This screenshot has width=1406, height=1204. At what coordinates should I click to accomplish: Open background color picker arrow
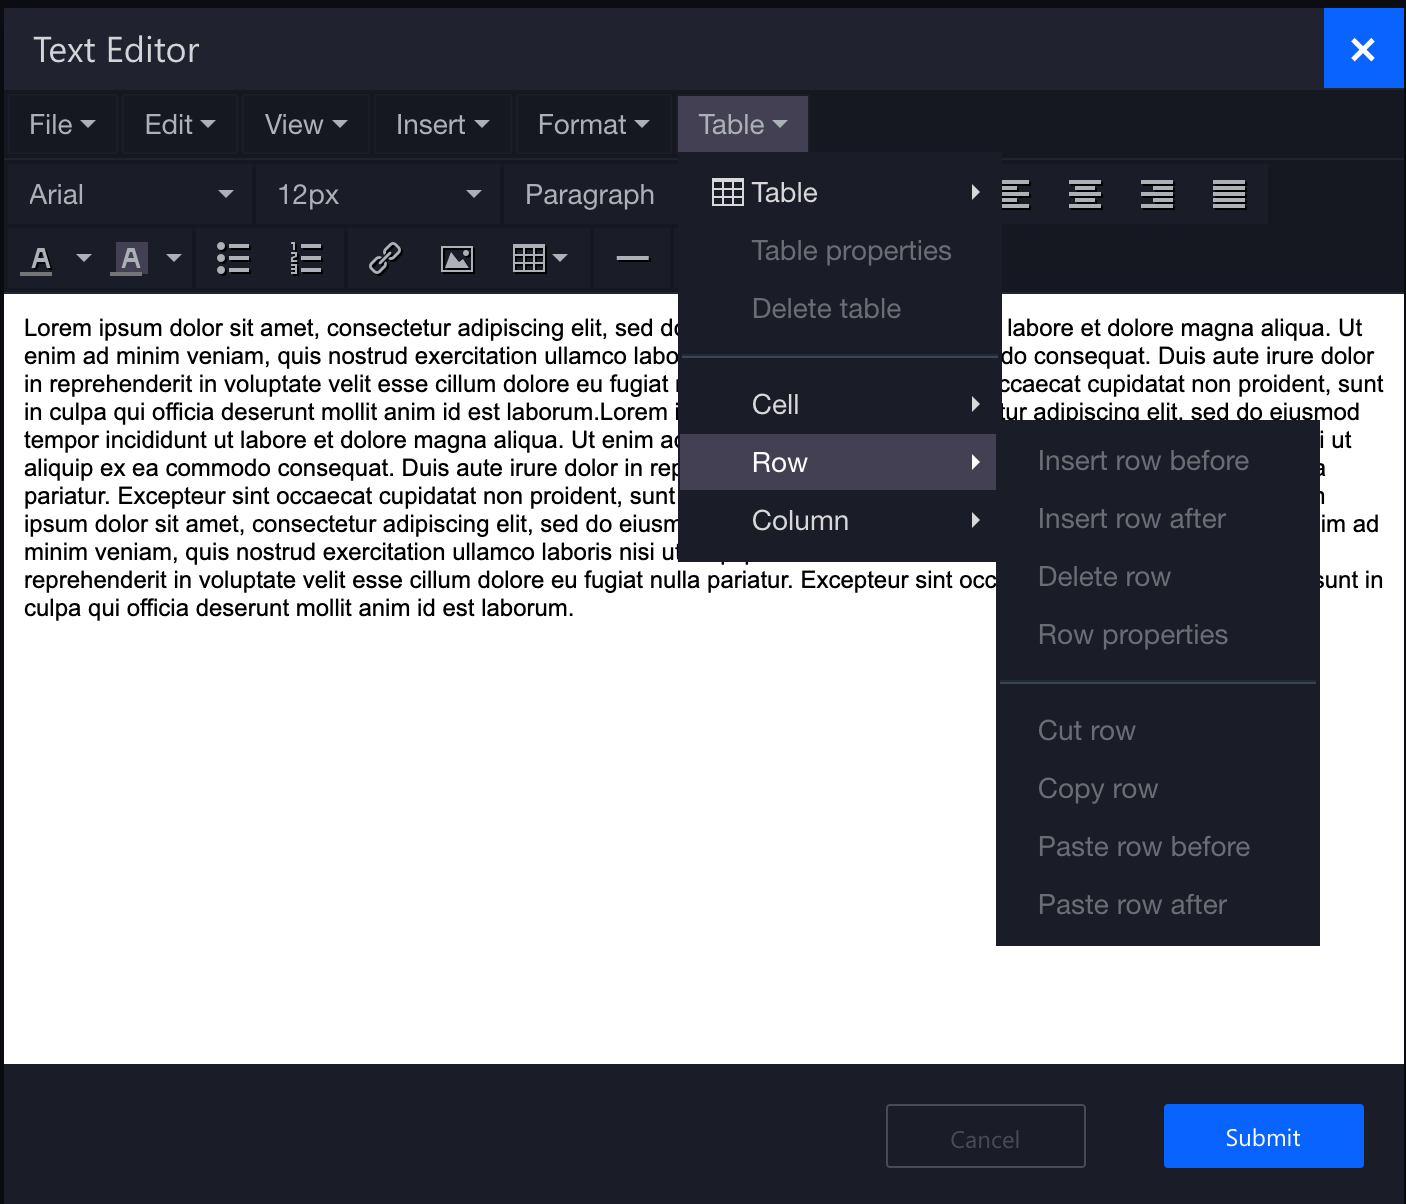[x=174, y=259]
